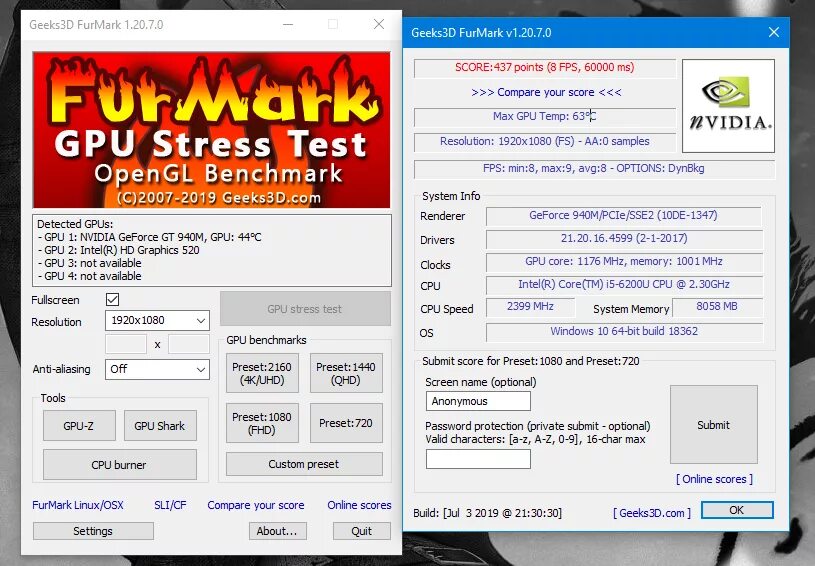The image size is (815, 566).
Task: Click the custom width field left of x
Action: click(126, 344)
